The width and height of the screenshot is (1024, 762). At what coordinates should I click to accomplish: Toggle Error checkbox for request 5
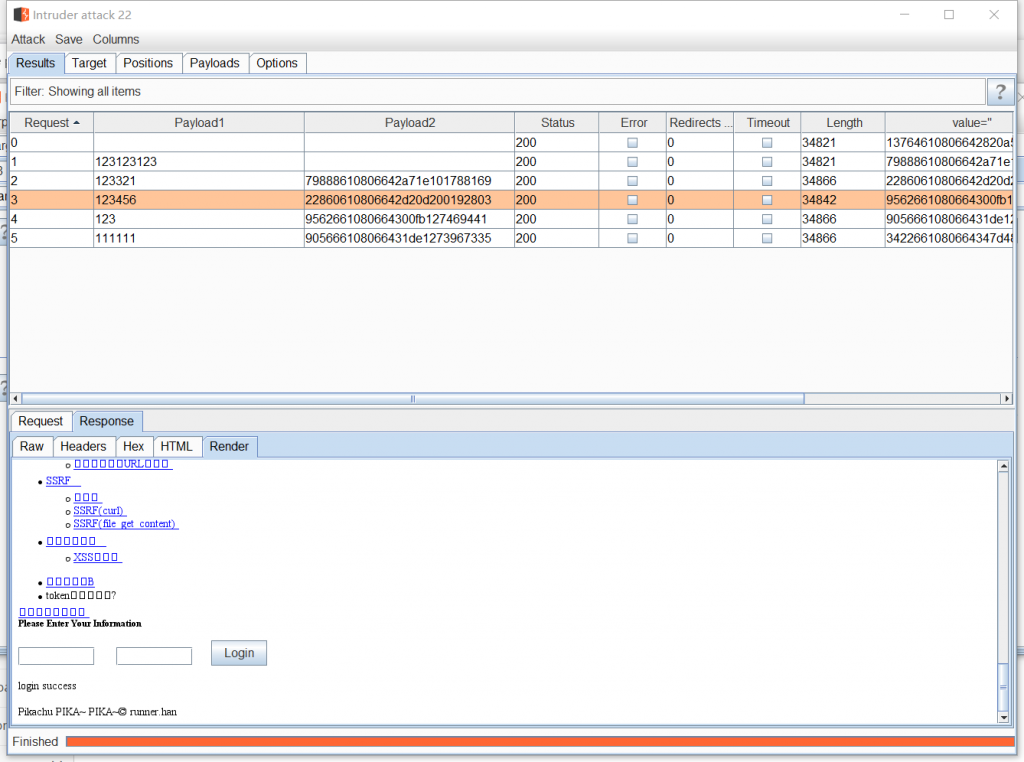click(x=632, y=238)
